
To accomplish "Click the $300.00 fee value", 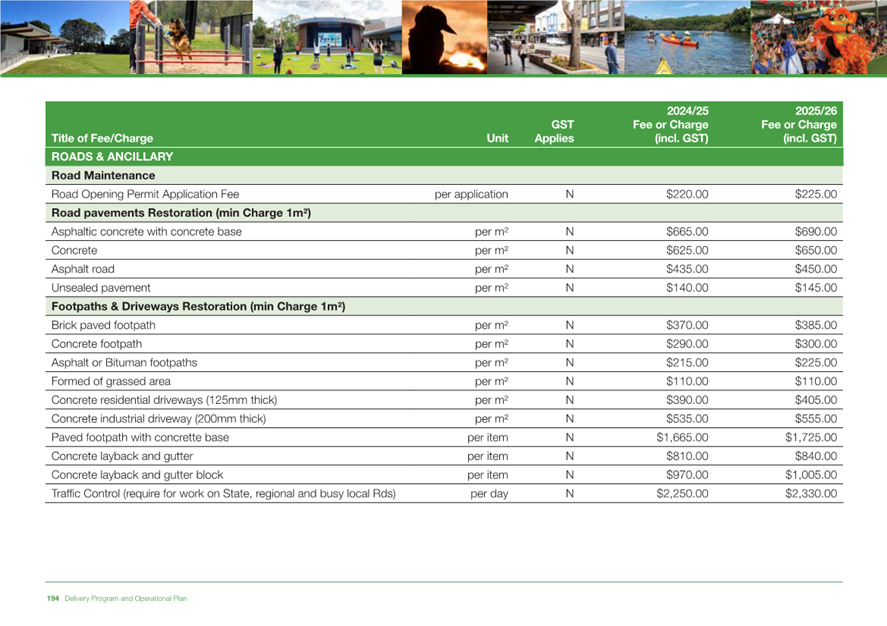I will (816, 343).
